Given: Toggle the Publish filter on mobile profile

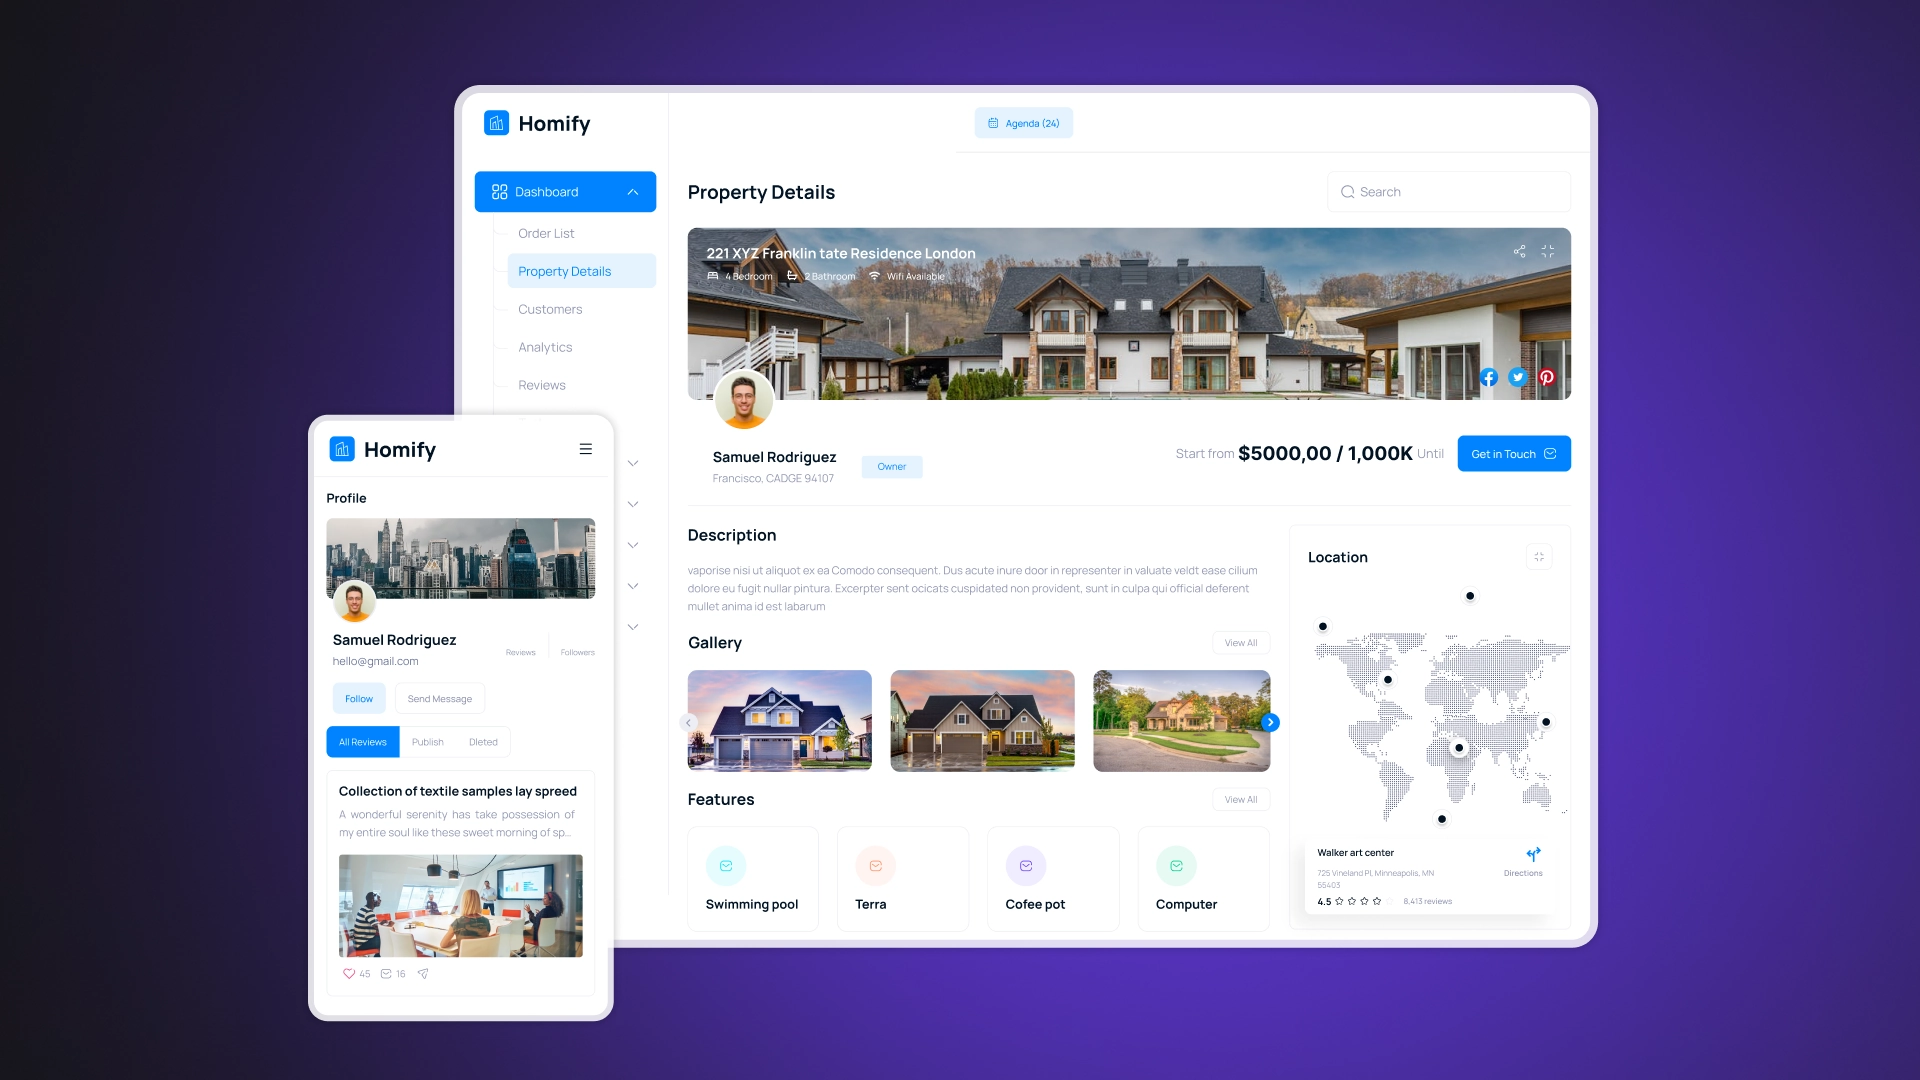Looking at the screenshot, I should pyautogui.click(x=427, y=741).
